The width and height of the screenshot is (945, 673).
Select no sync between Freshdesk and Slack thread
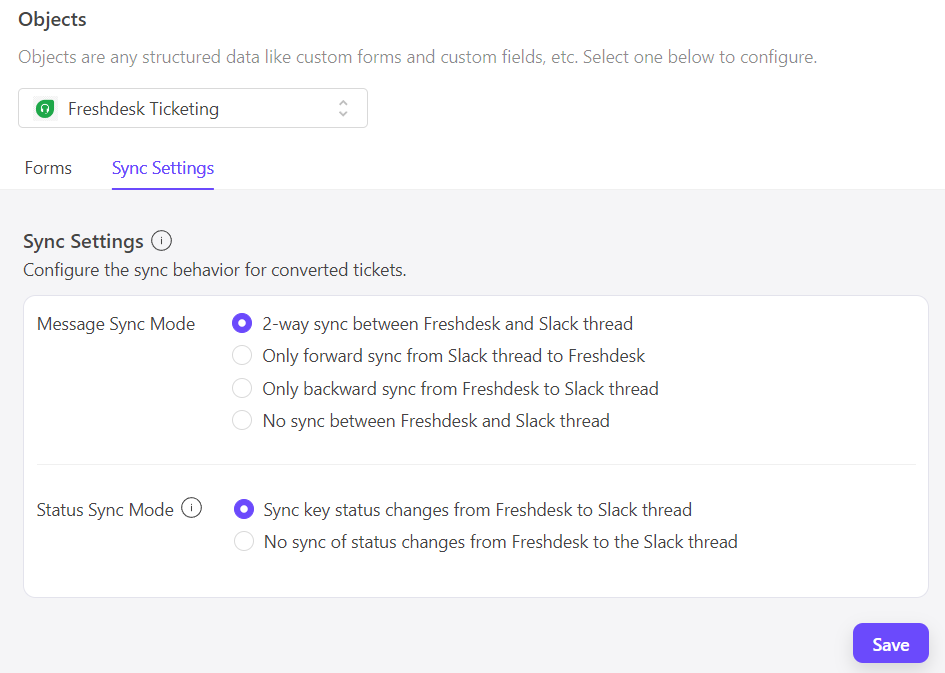coord(242,421)
